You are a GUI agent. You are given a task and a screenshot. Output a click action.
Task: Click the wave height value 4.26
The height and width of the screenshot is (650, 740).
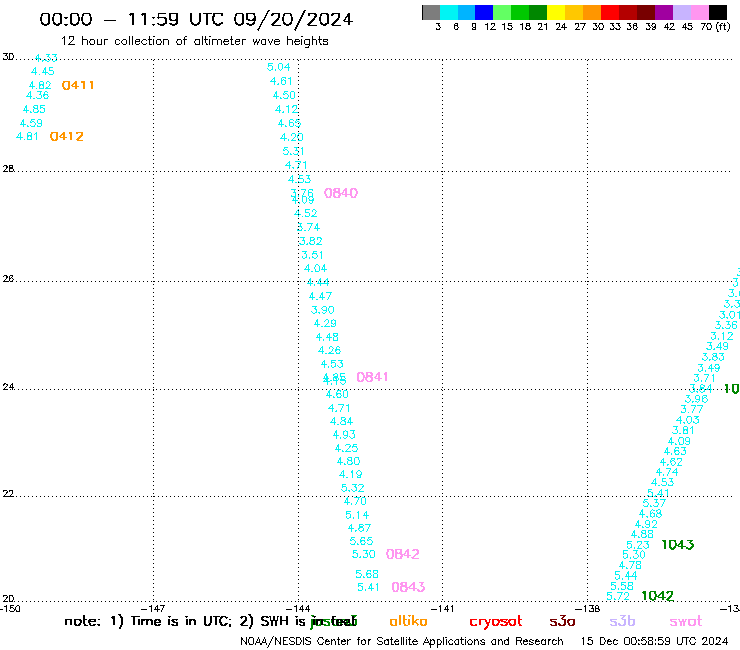(329, 351)
